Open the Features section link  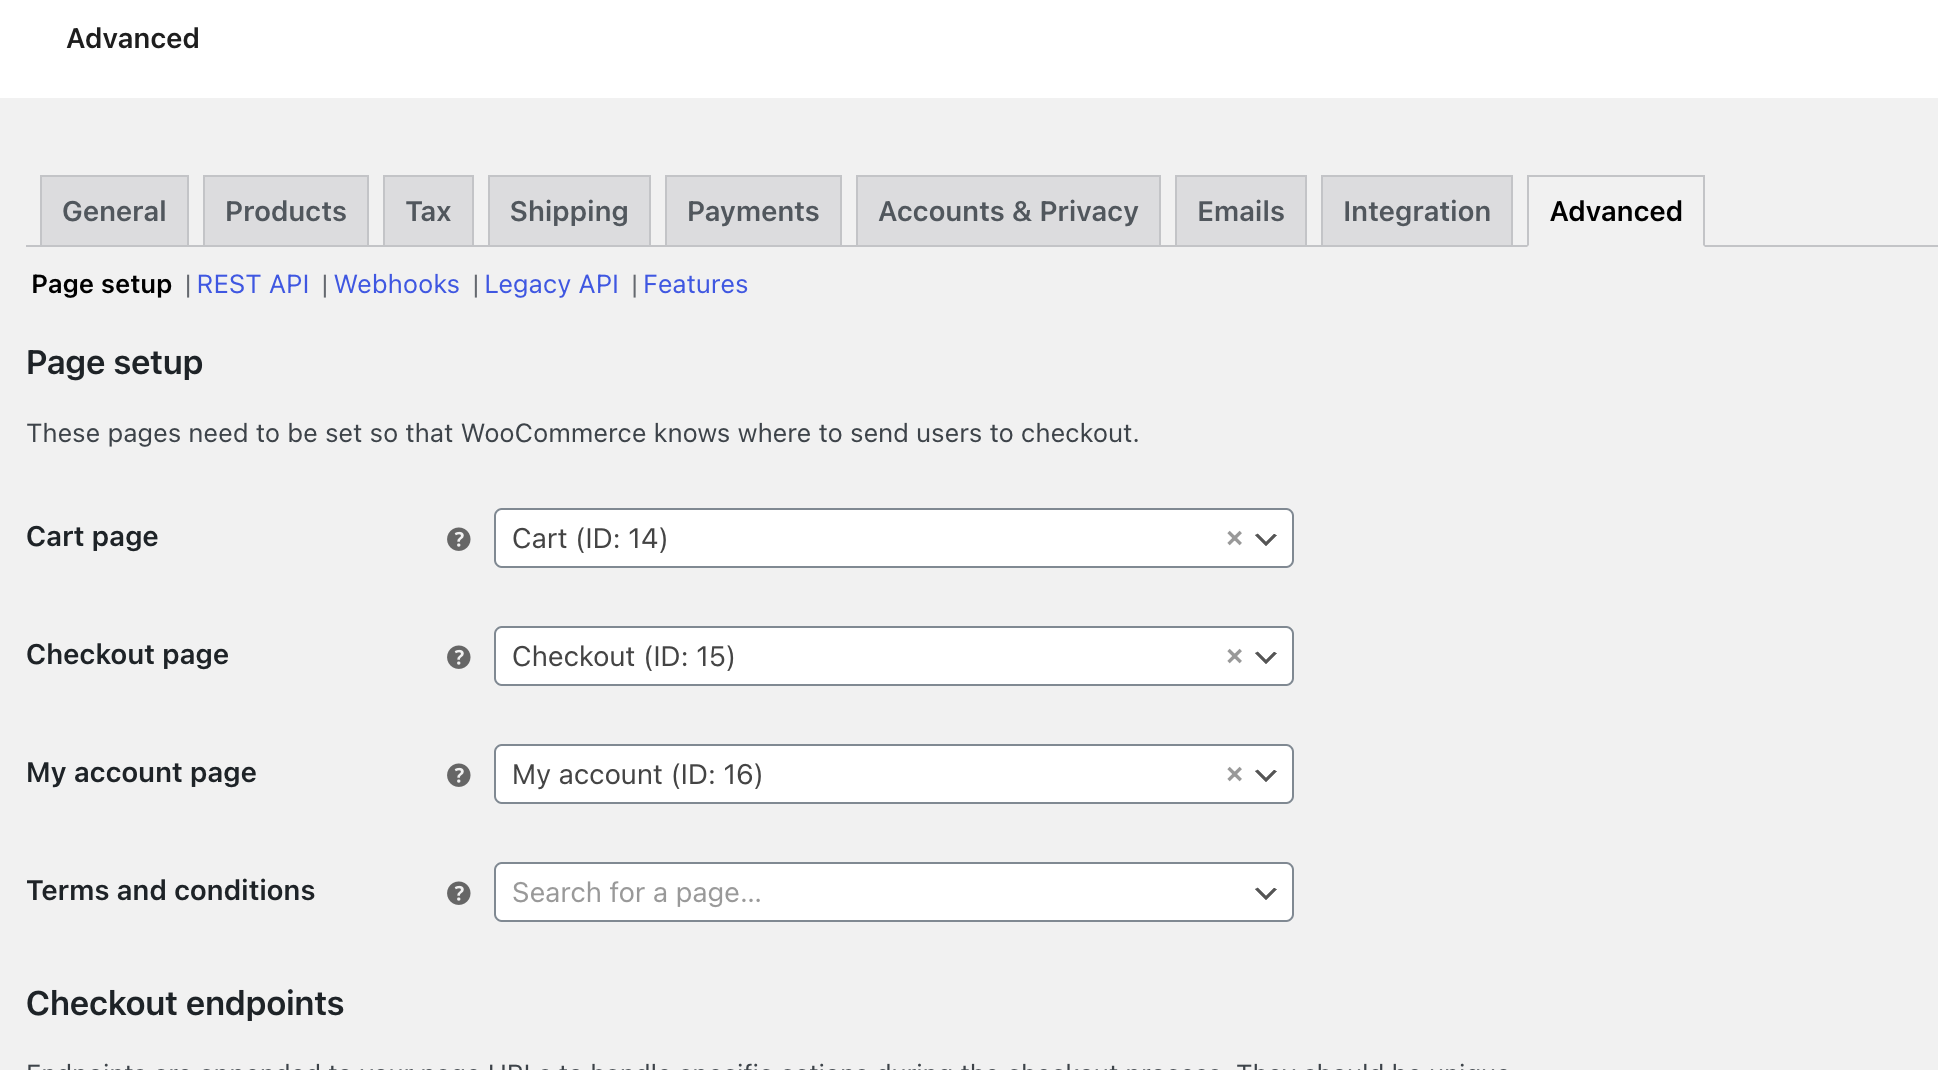click(x=695, y=285)
